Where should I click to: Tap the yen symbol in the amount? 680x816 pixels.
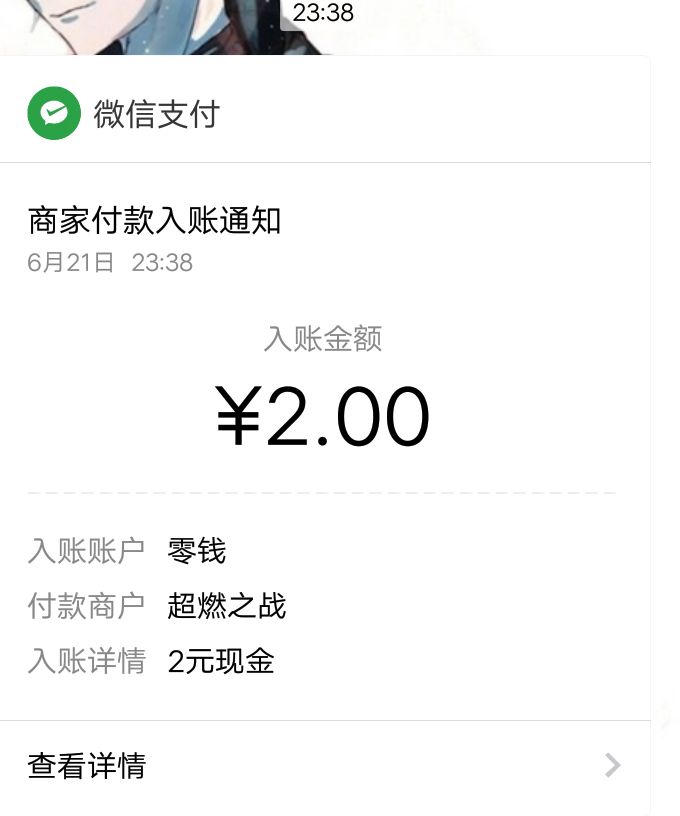(238, 417)
